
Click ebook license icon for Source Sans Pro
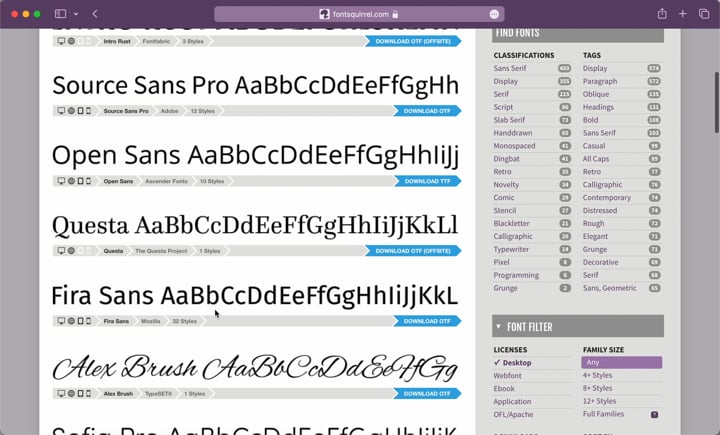(x=80, y=111)
